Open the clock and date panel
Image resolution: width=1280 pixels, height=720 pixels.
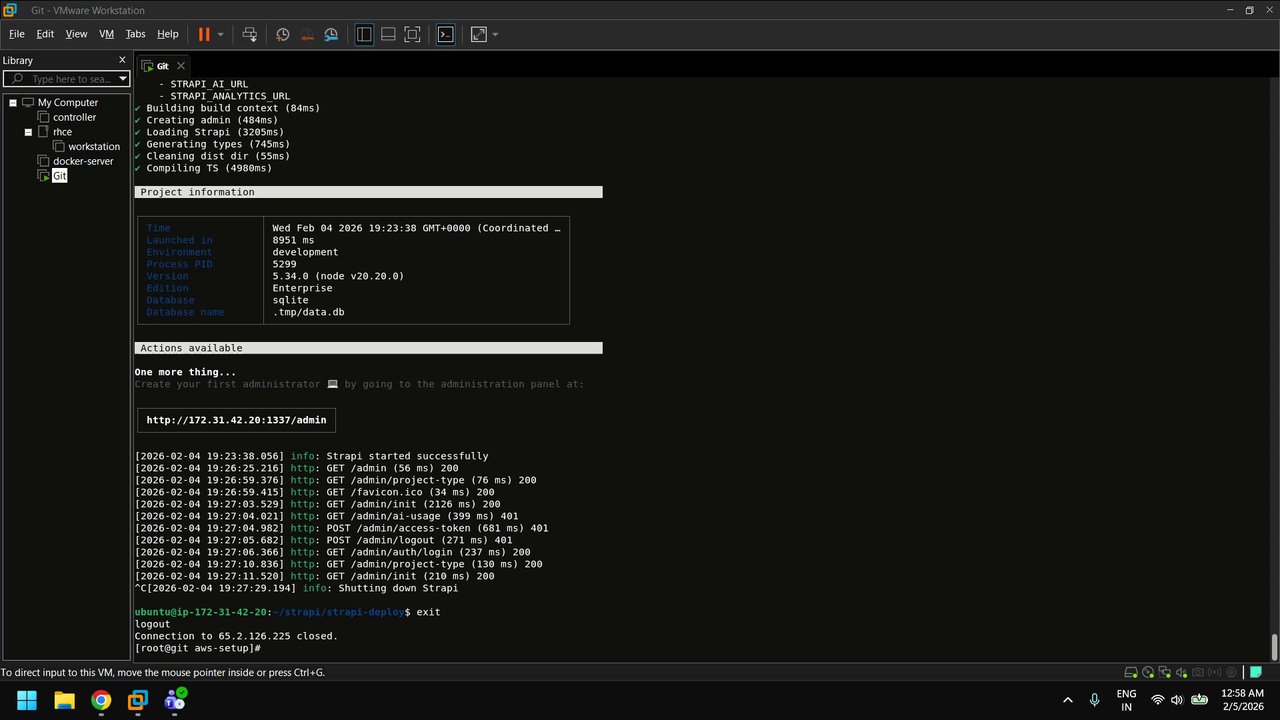click(x=1241, y=700)
